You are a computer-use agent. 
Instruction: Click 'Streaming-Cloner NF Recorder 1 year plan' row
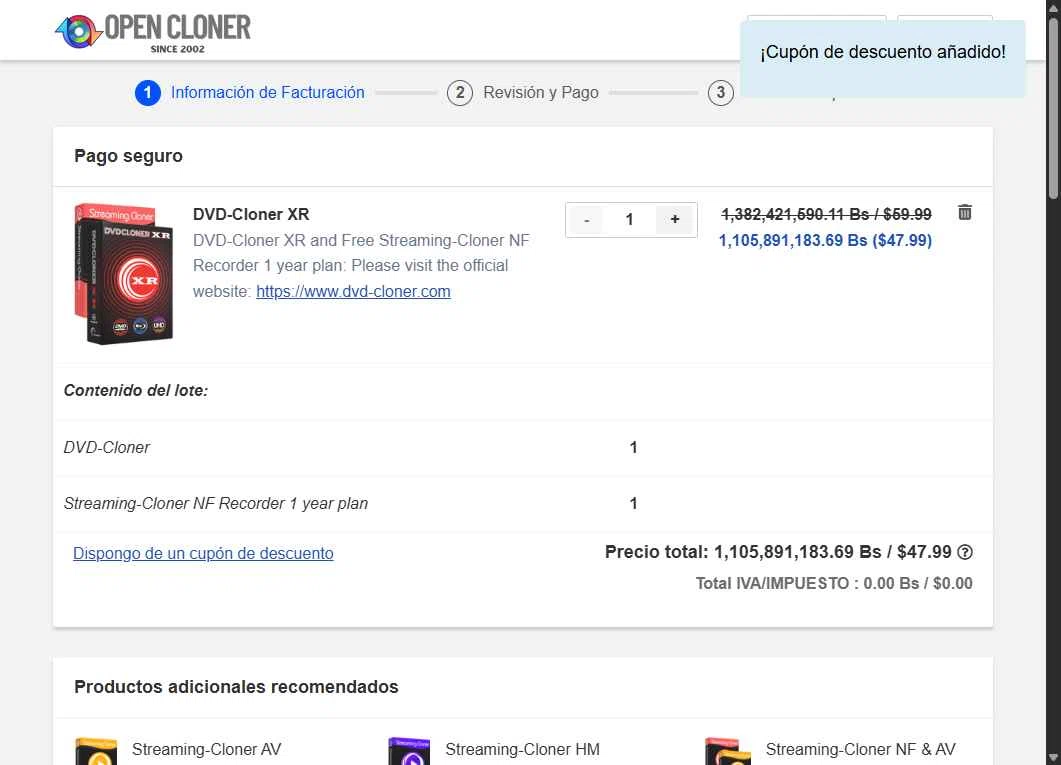point(522,504)
